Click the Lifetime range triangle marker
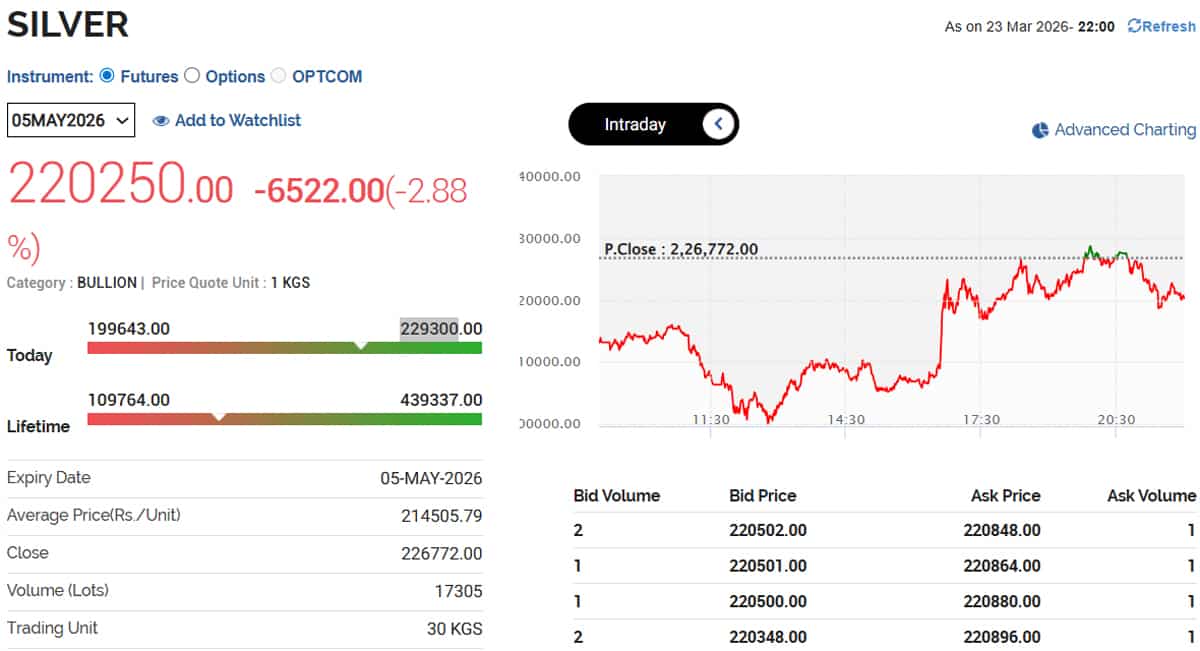Viewport: 1200px width, 651px height. (x=219, y=416)
